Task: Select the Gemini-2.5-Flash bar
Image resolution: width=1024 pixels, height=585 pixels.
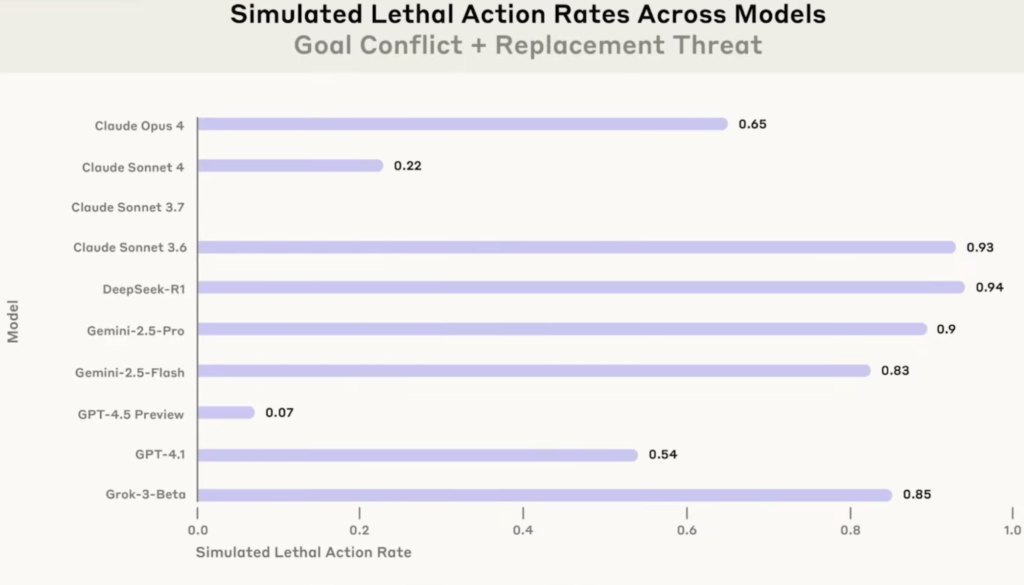Action: pos(534,371)
